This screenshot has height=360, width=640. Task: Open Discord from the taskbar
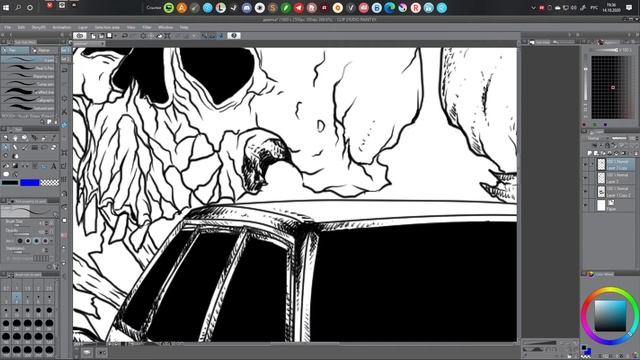pyautogui.click(x=247, y=8)
